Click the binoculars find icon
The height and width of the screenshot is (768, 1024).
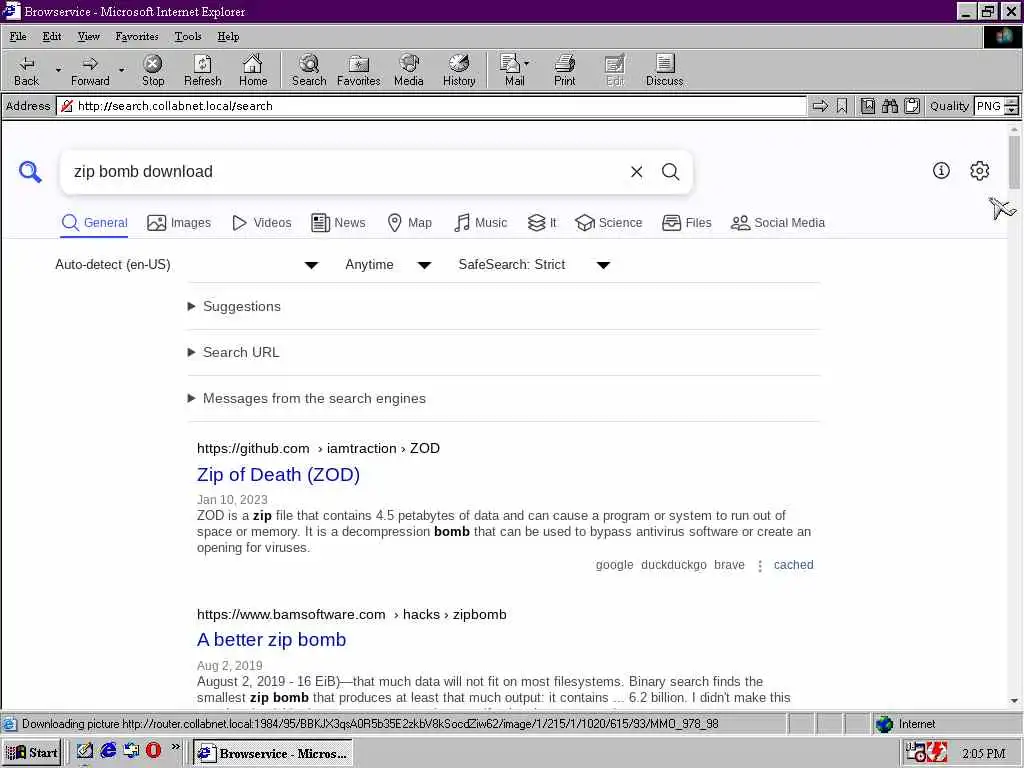(x=889, y=106)
